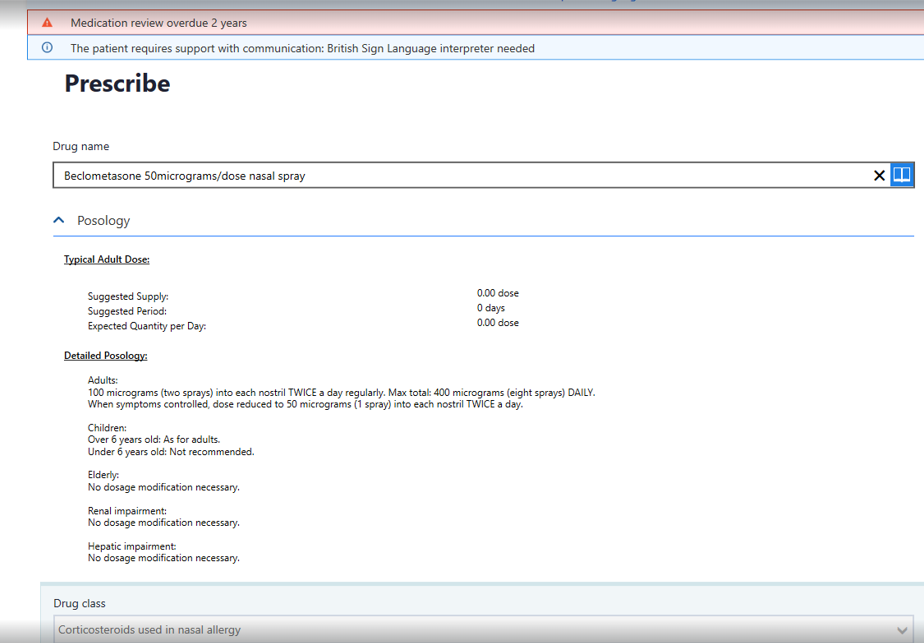Click the blue information circle icon
This screenshot has width=924, height=643.
[x=47, y=48]
